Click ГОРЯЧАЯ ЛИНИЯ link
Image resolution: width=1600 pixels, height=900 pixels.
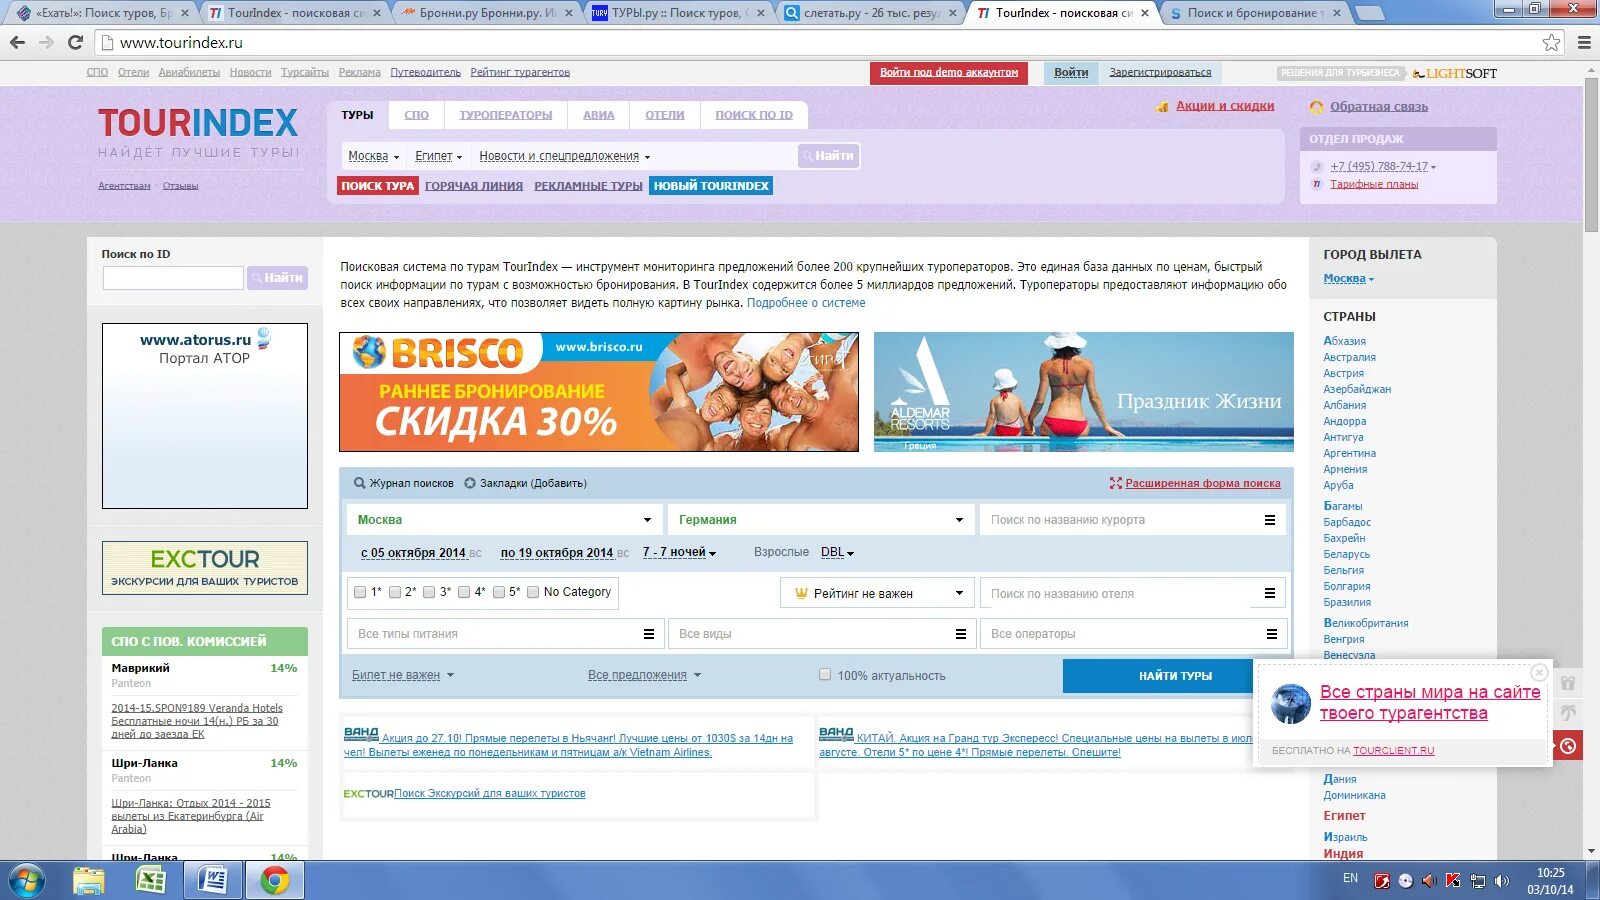(x=474, y=186)
